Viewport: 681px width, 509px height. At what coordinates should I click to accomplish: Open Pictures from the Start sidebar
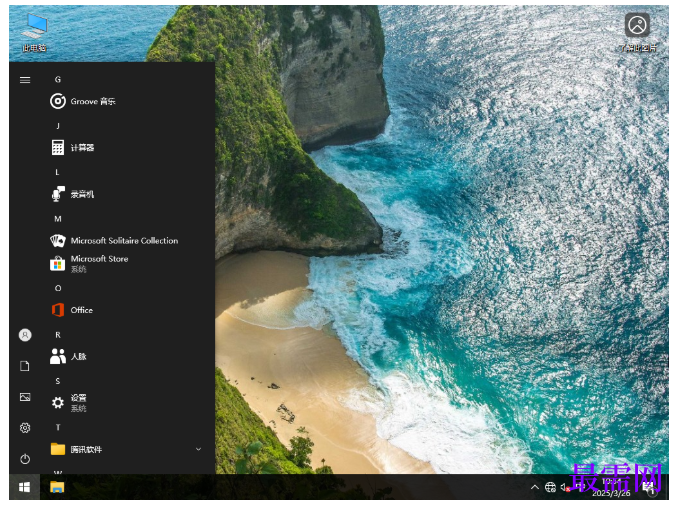point(25,397)
